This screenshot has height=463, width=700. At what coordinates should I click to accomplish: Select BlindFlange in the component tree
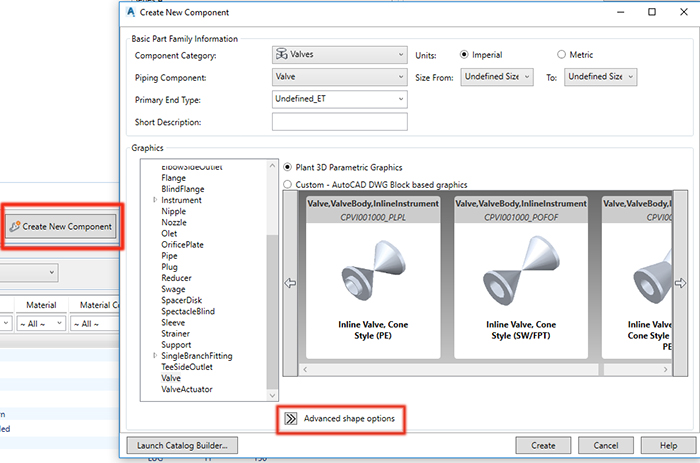(183, 189)
